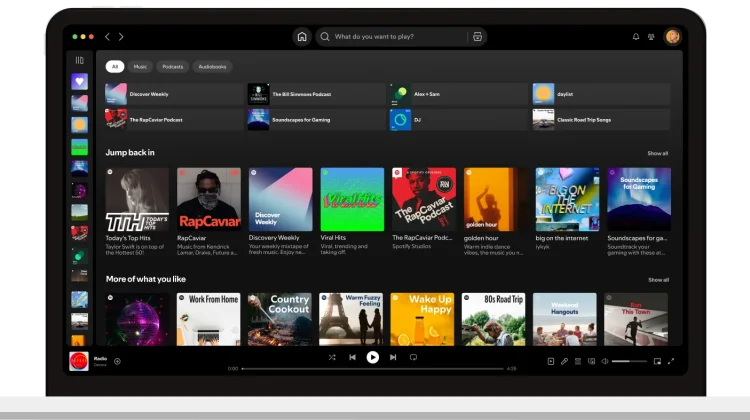The image size is (750, 420).
Task: Select the Podcasts filter chip
Action: [x=173, y=66]
